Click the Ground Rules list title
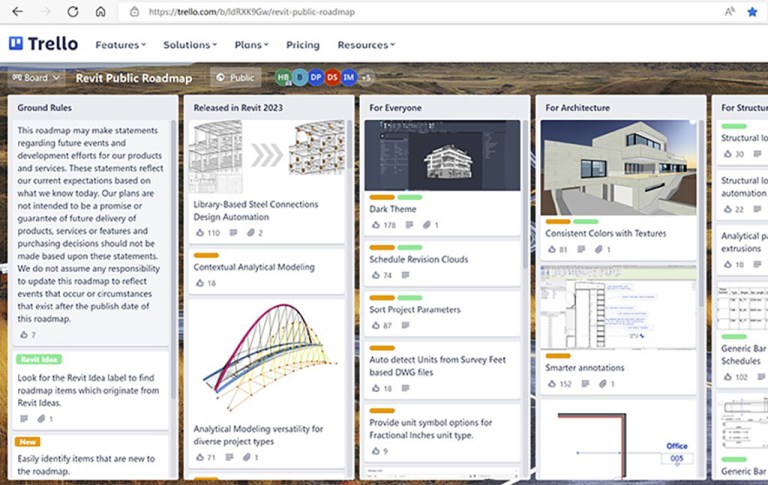This screenshot has width=768, height=485. coord(45,108)
